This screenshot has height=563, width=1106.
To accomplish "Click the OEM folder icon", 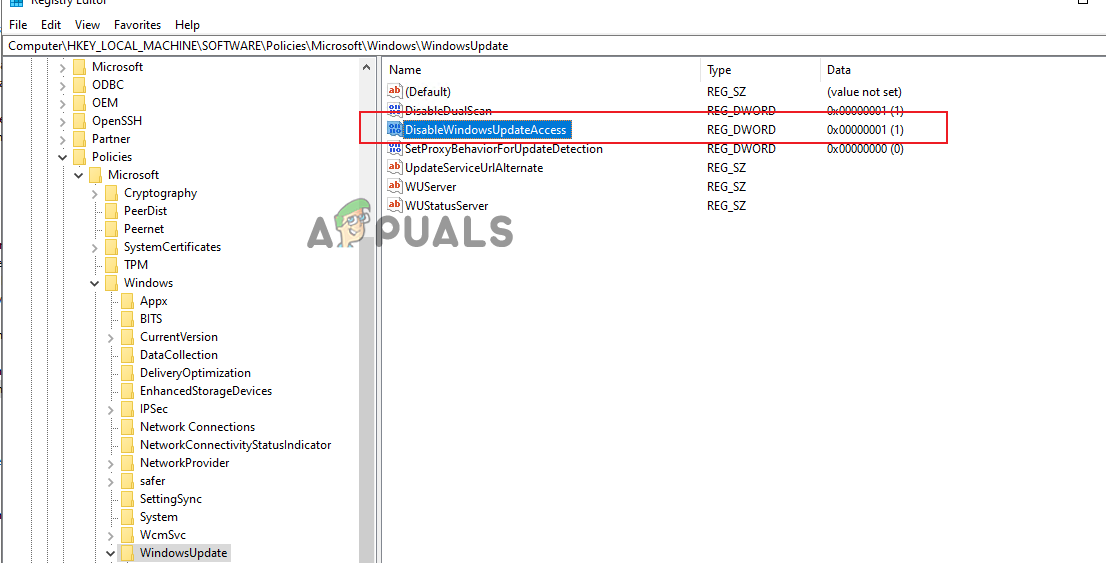I will 79,103.
